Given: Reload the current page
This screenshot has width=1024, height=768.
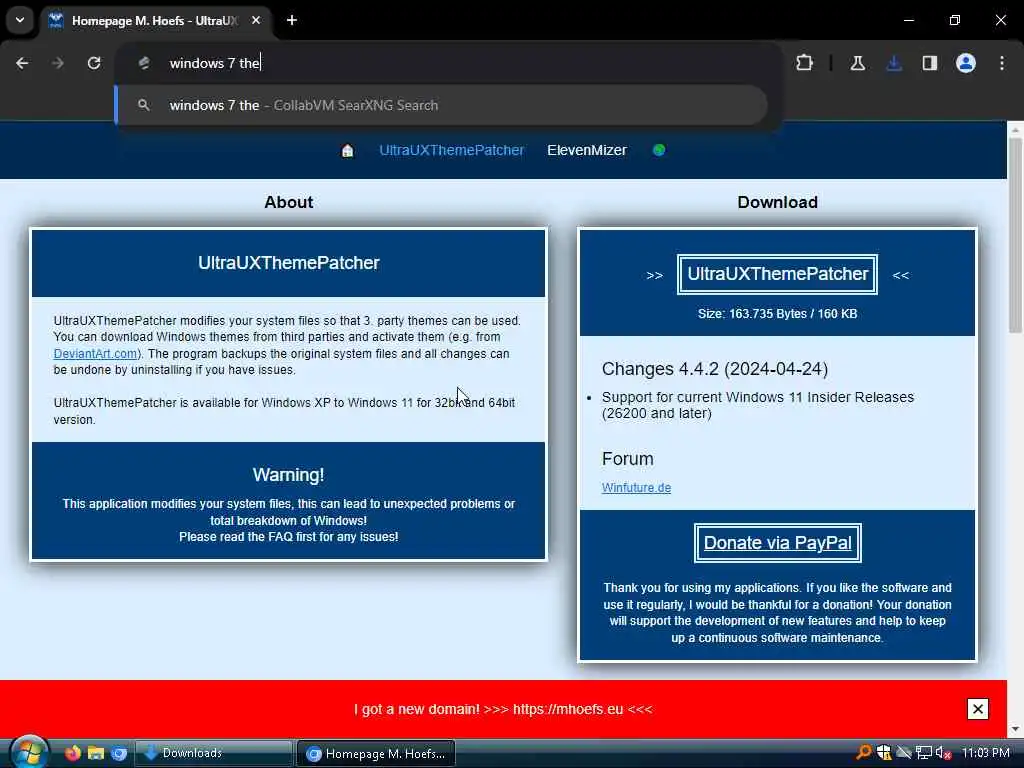Looking at the screenshot, I should (94, 63).
